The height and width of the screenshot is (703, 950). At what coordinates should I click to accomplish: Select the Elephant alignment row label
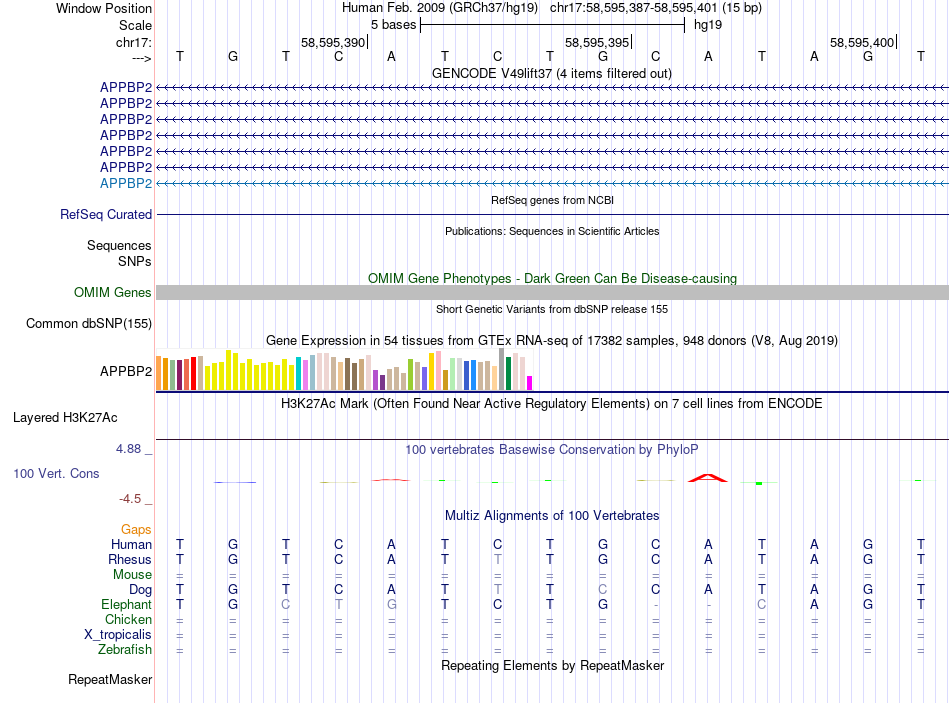point(127,604)
